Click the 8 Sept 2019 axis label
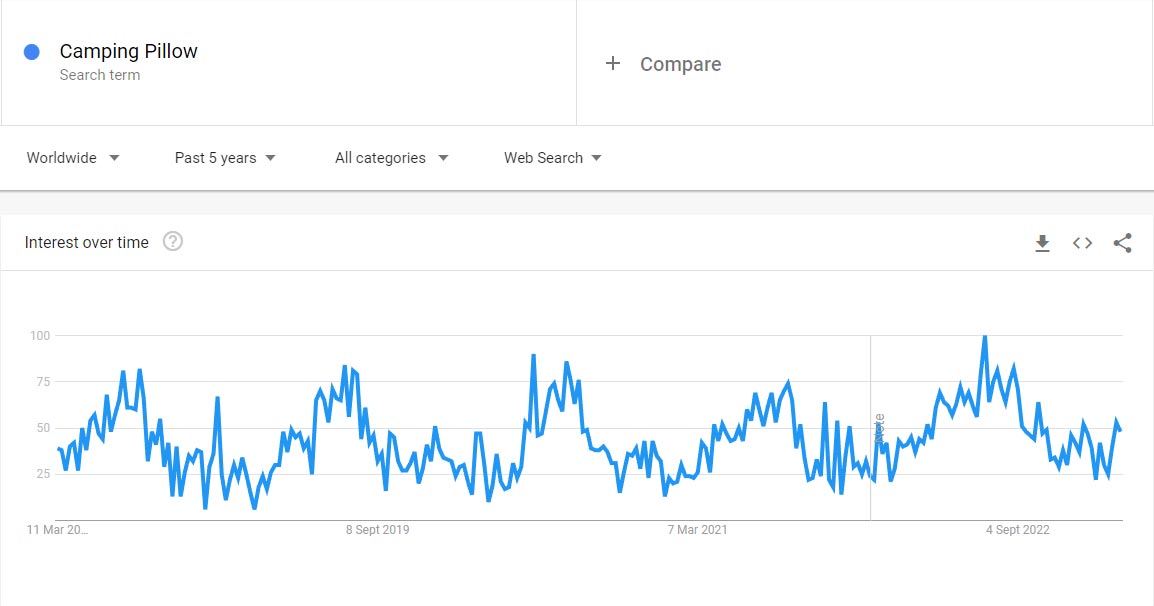The height and width of the screenshot is (606, 1154). pyautogui.click(x=378, y=530)
